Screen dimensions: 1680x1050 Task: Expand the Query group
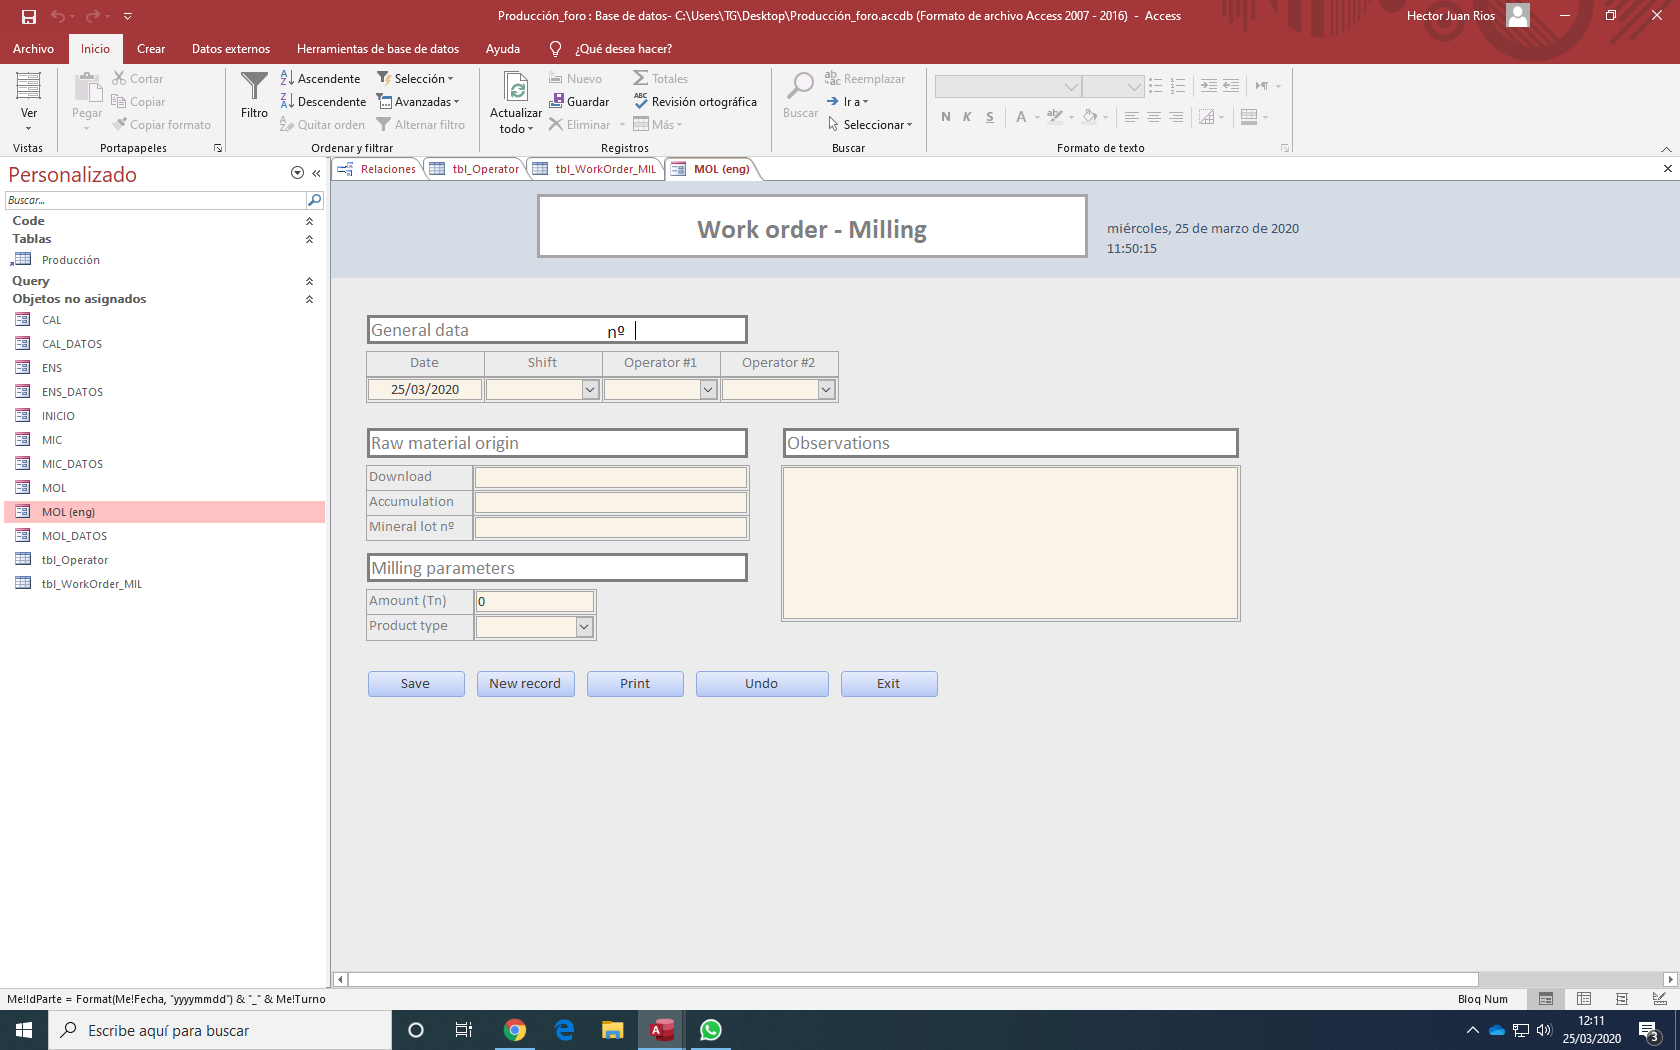point(309,281)
